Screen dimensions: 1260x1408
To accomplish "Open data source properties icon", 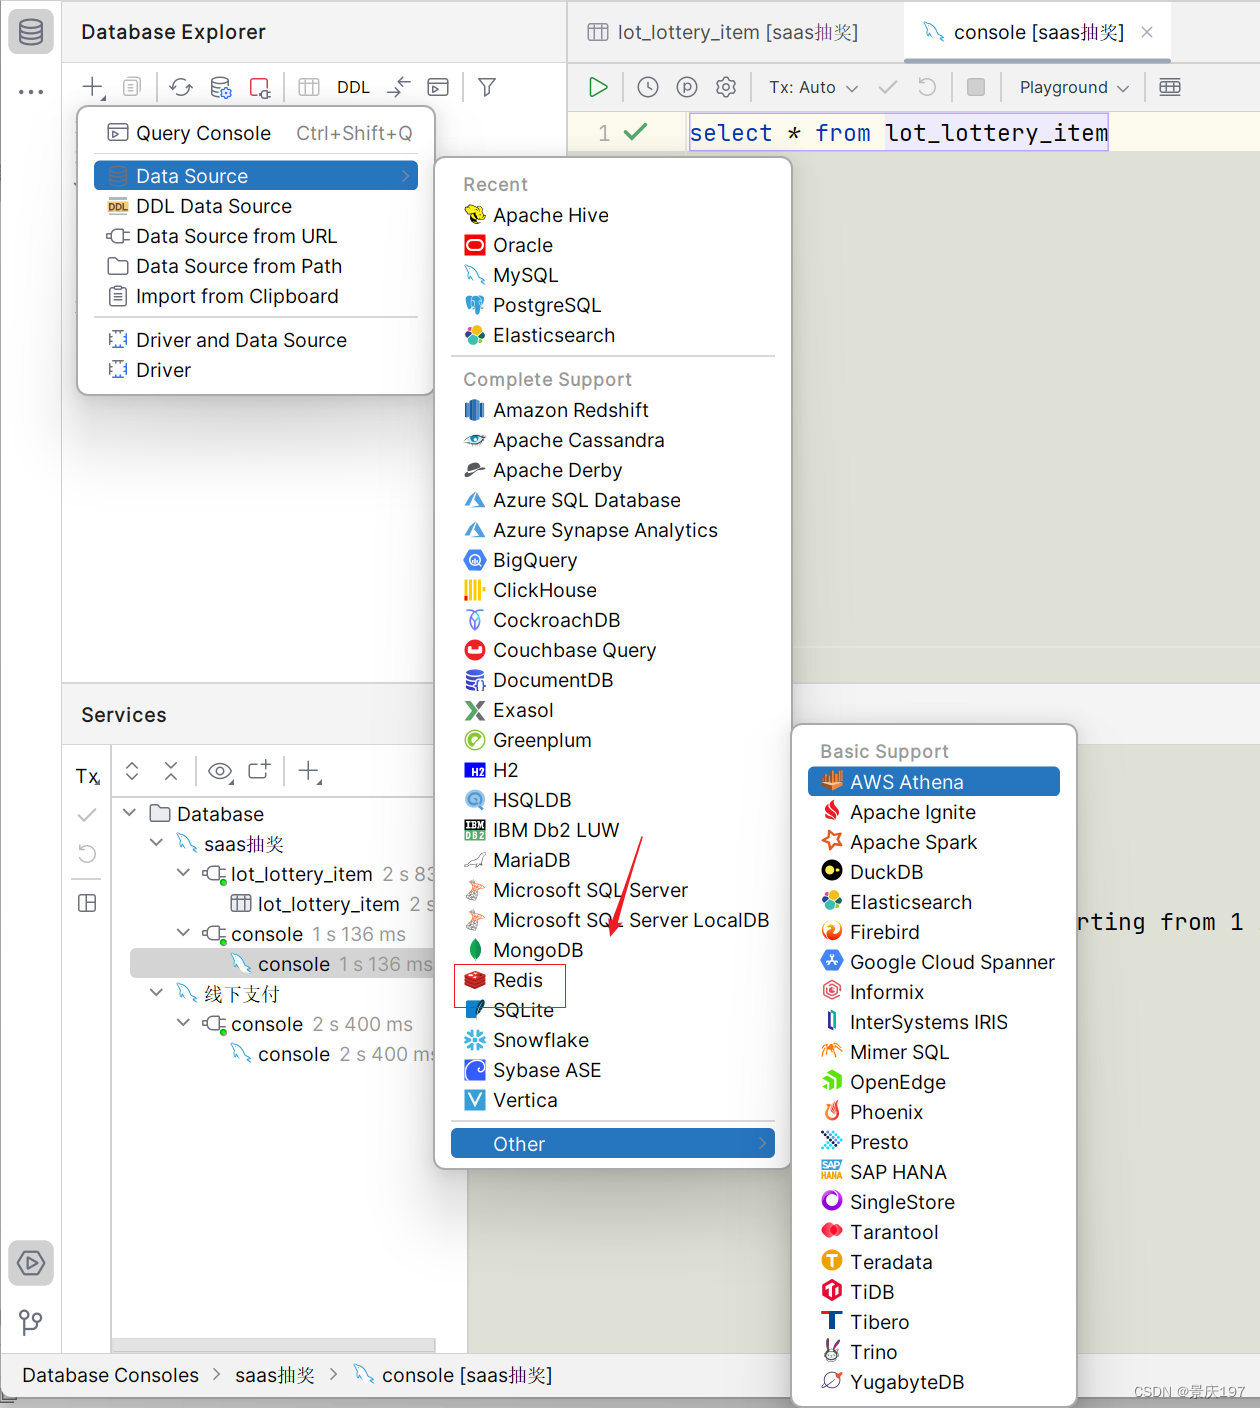I will click(221, 87).
